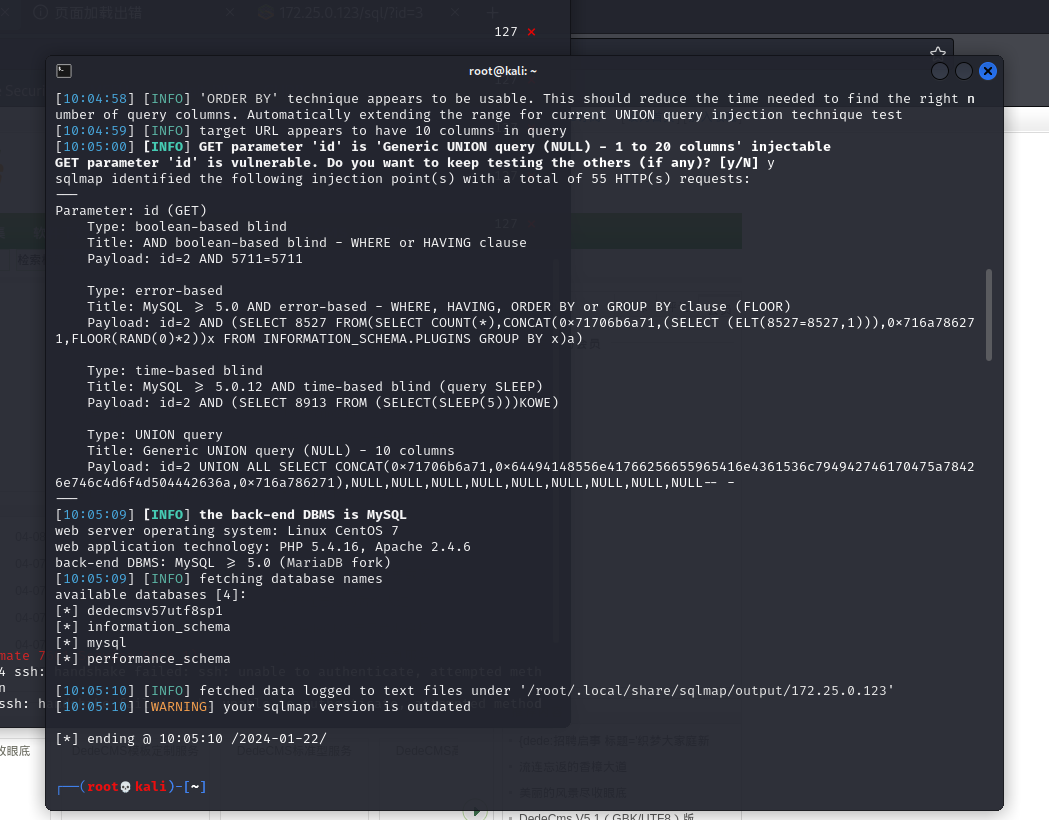Click the 'Type: boolean-based blind' line
Viewport: 1049px width, 820px height.
(x=187, y=227)
